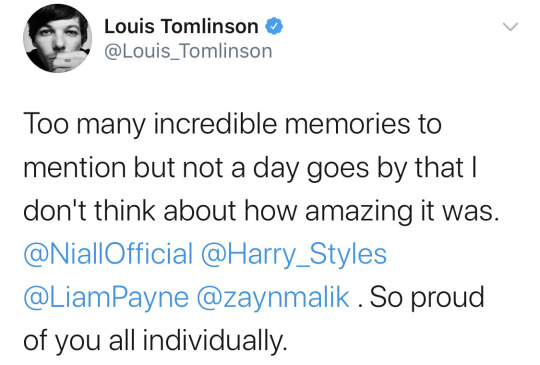Open the Louis Tomlinson display name link
The height and width of the screenshot is (365, 540).
click(181, 27)
